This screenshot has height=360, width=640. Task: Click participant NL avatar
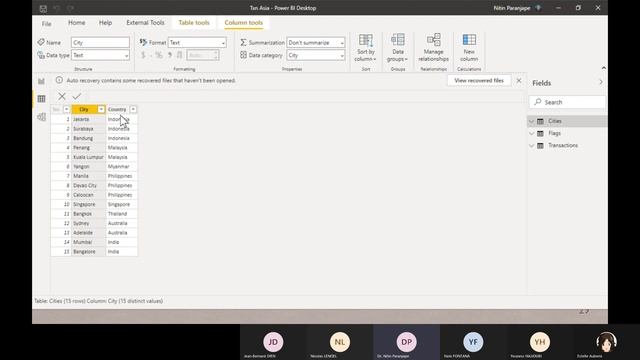pos(340,342)
